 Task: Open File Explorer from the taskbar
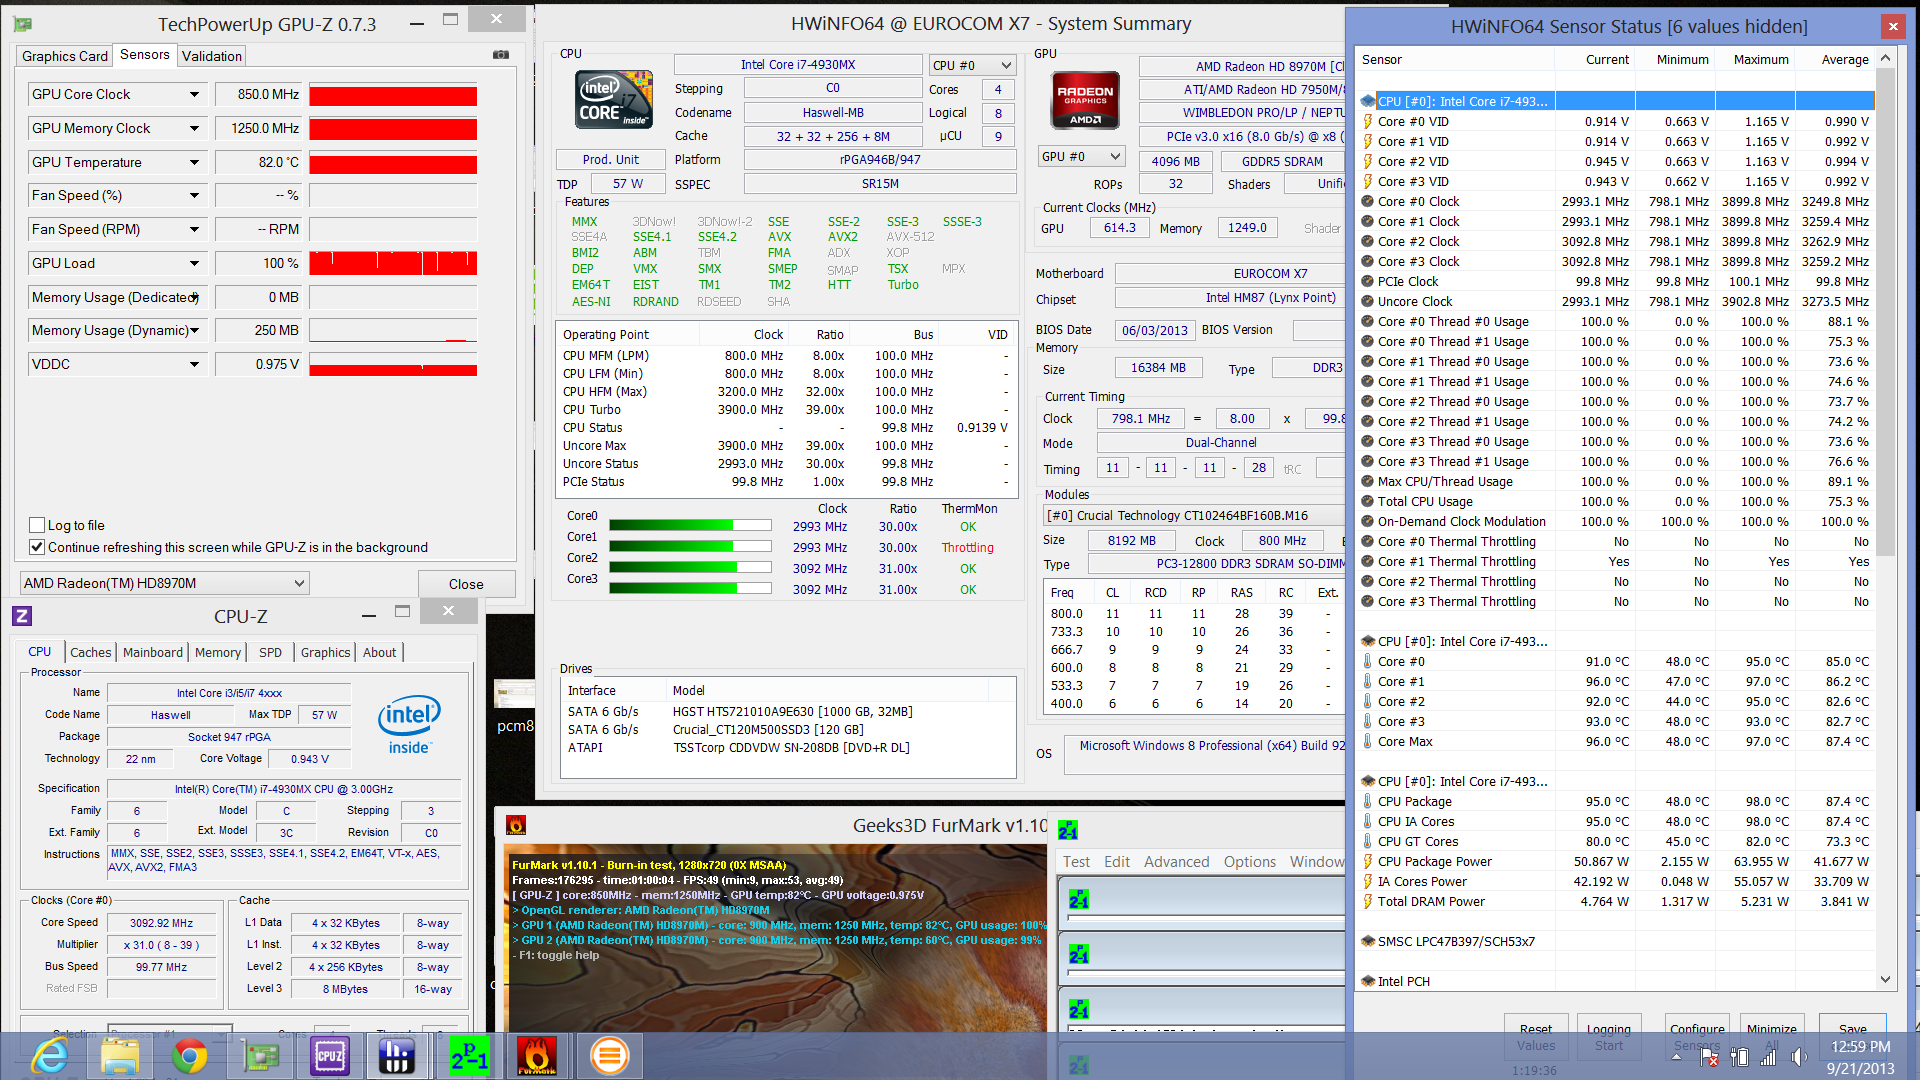tap(120, 1056)
